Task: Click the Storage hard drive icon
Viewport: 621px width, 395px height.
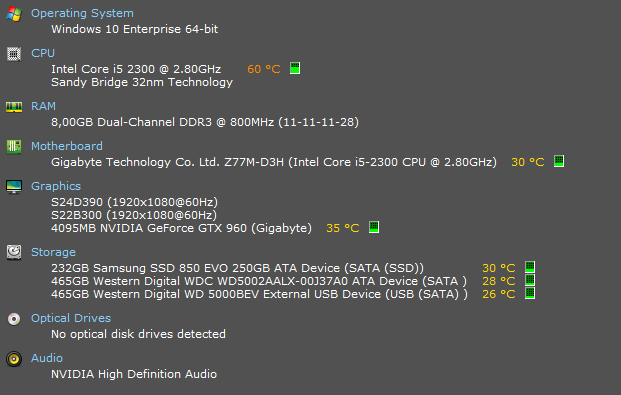Action: point(14,252)
